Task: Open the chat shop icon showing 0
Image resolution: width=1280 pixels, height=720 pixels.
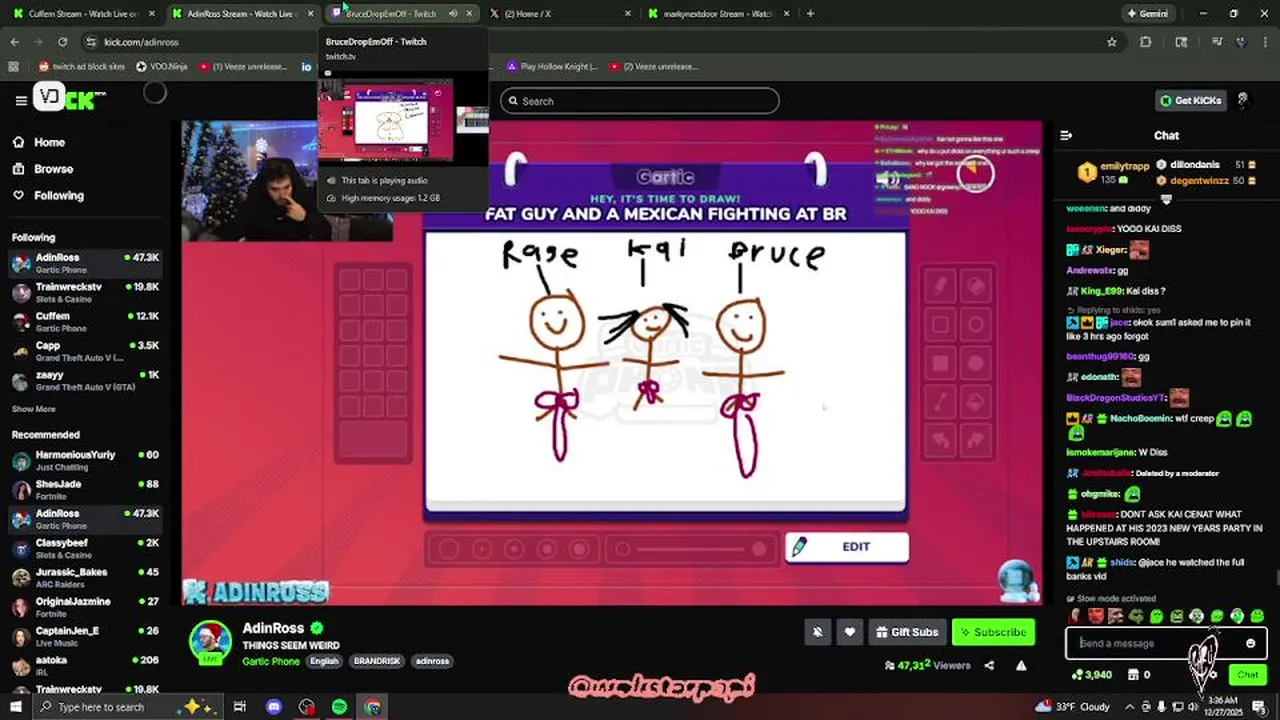Action: click(1139, 675)
